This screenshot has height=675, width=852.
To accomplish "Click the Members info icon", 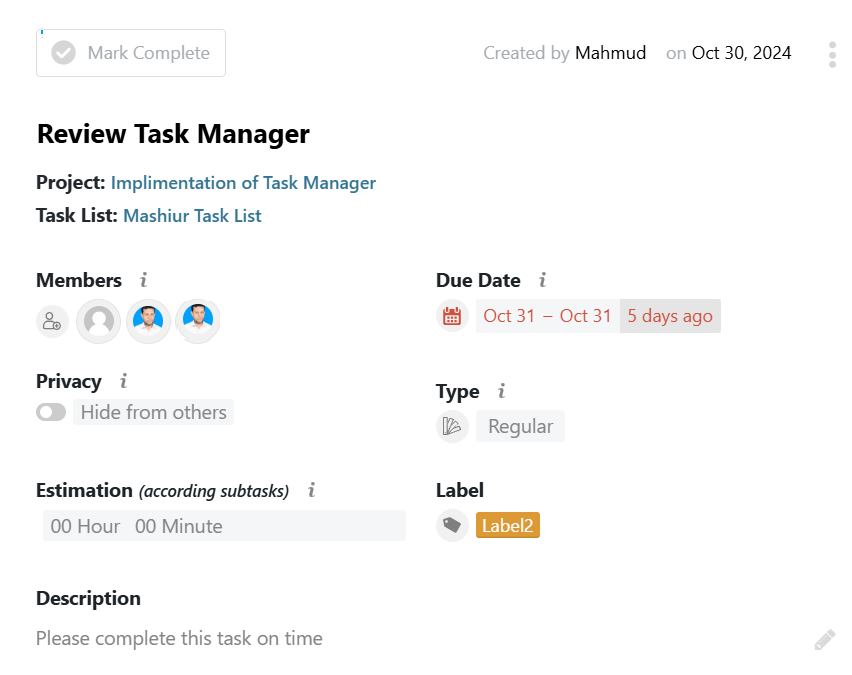I will coord(145,280).
